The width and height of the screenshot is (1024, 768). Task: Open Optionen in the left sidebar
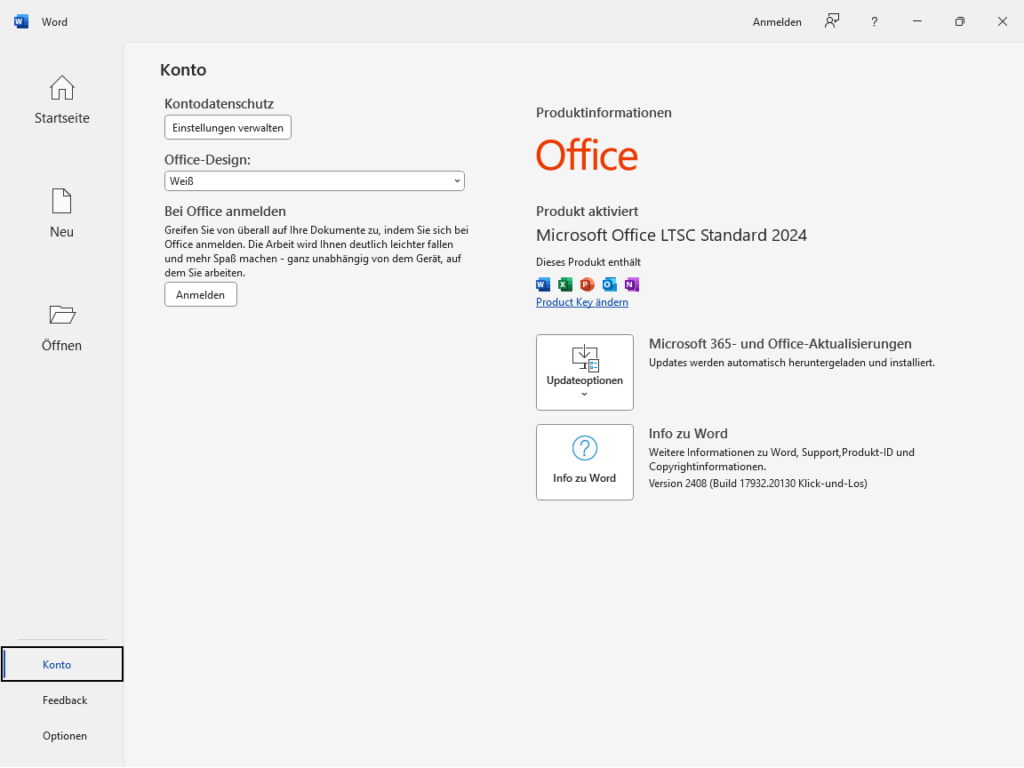coord(64,736)
